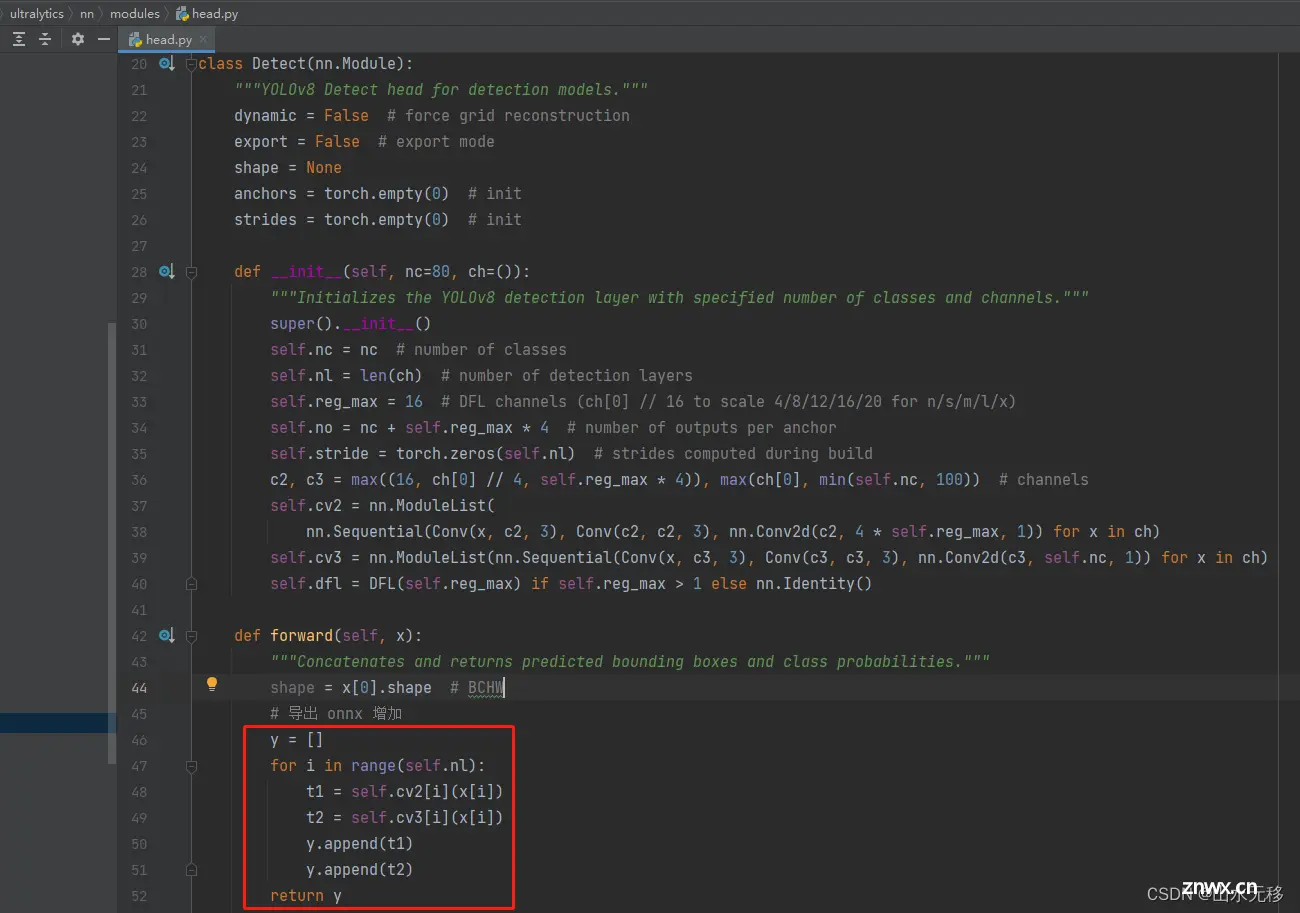Open ultralytics in the breadcrumb path
Screen dimensions: 1300x913
(x=37, y=14)
